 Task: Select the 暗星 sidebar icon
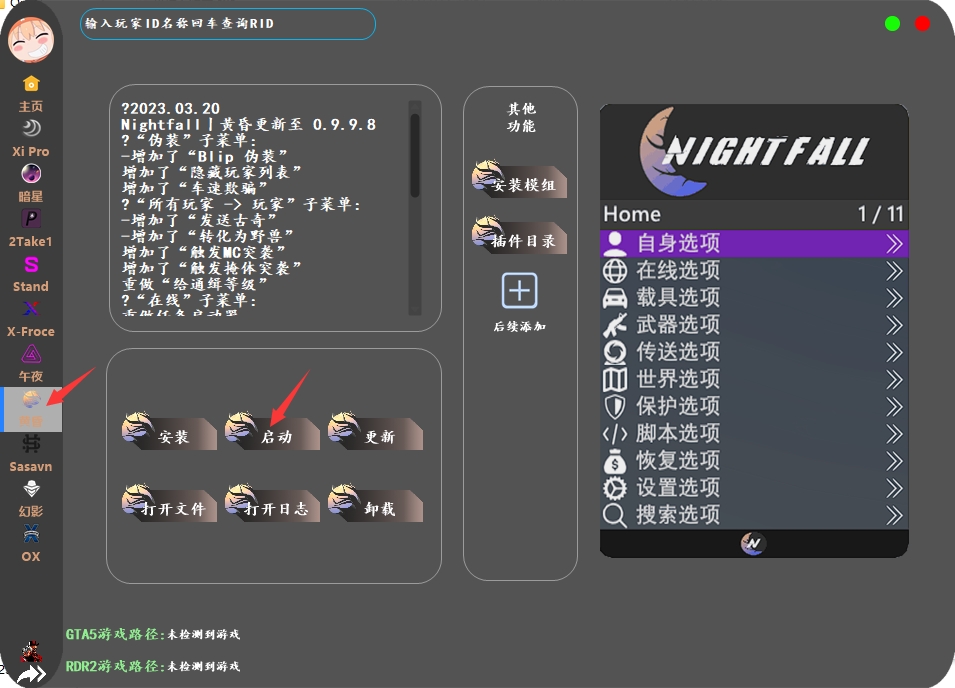(31, 181)
